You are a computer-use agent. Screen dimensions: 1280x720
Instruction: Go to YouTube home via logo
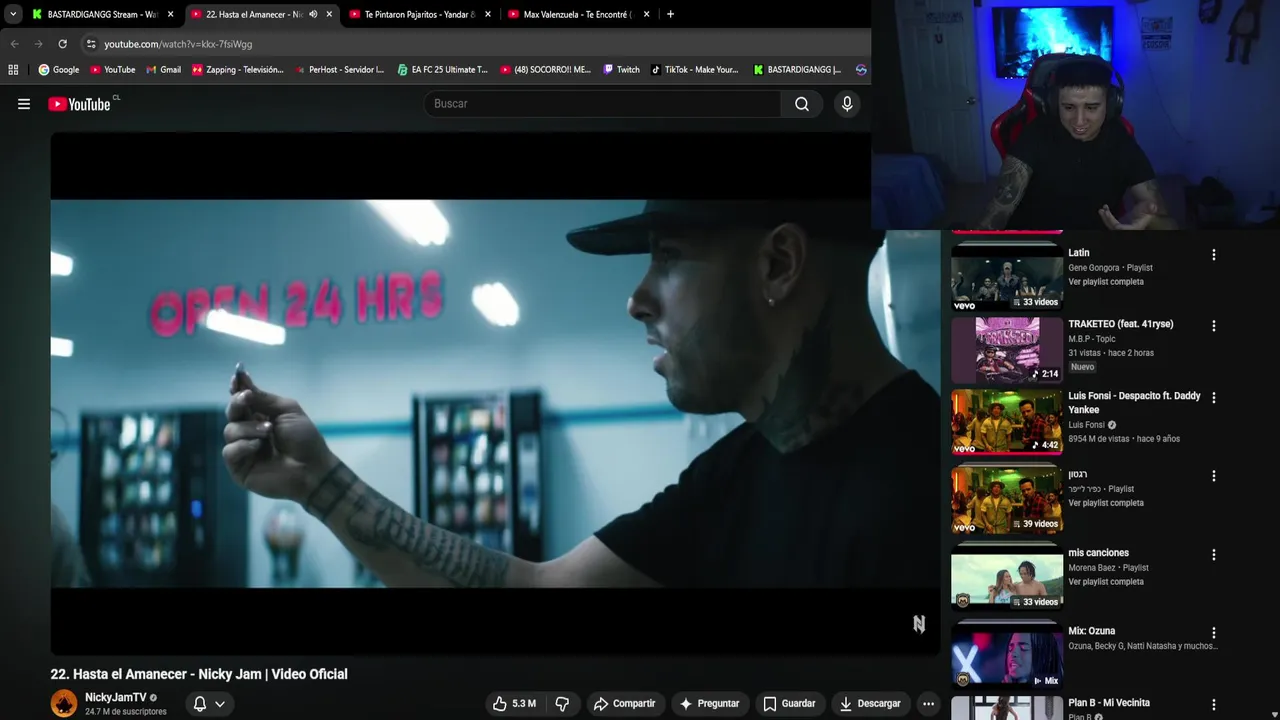(79, 104)
